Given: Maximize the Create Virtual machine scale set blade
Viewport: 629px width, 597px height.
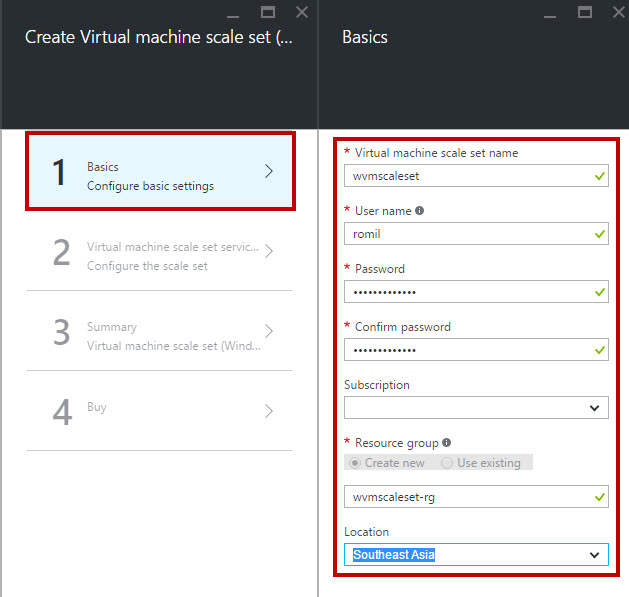Looking at the screenshot, I should (x=268, y=12).
